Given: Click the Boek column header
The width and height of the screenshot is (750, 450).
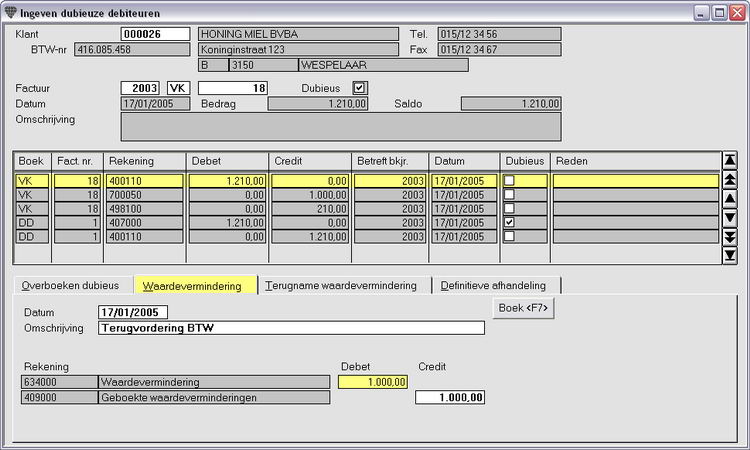Looking at the screenshot, I should pos(33,161).
